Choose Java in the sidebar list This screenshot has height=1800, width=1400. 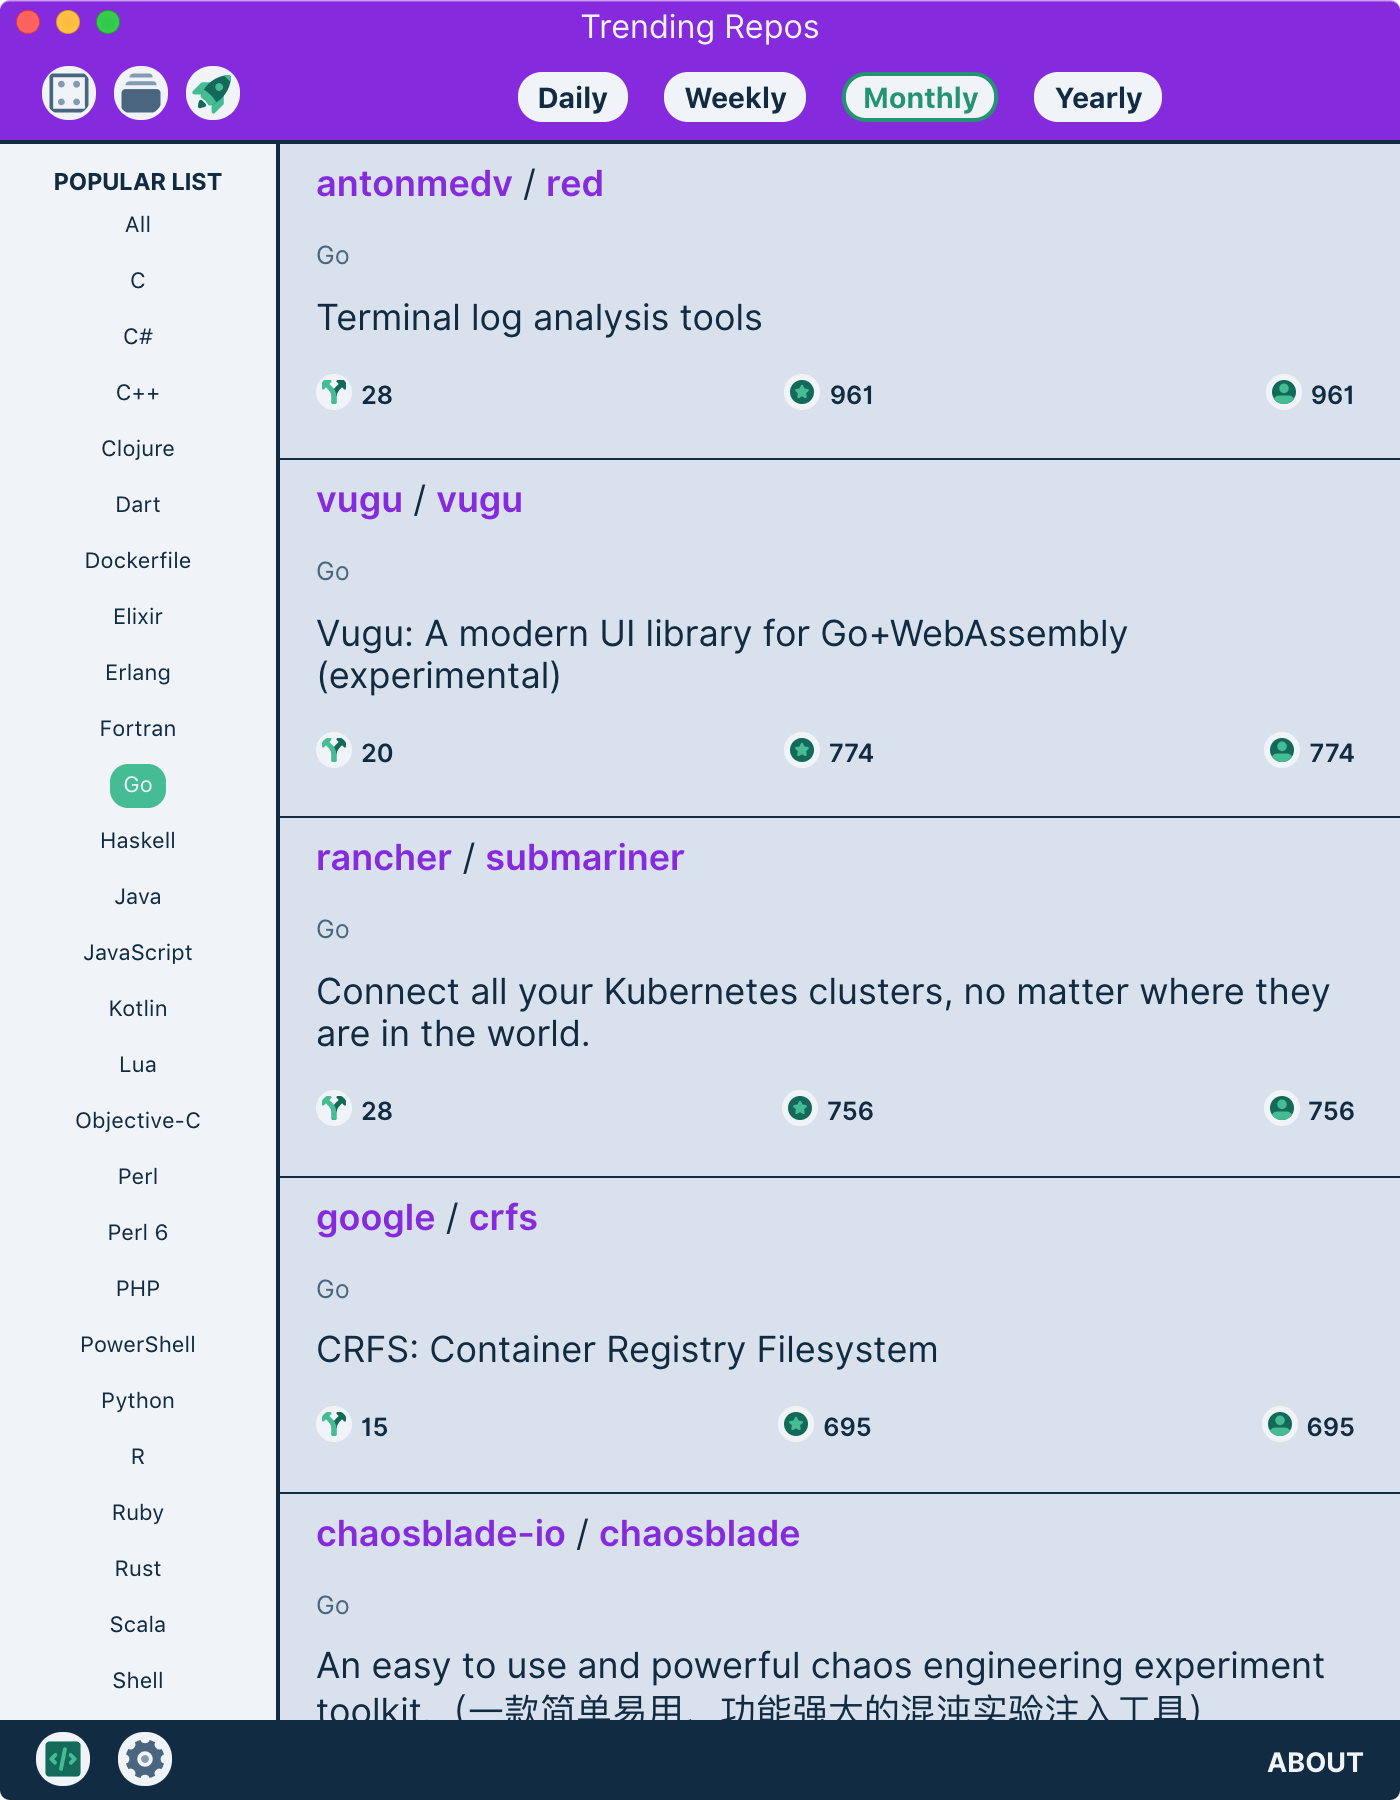[138, 897]
